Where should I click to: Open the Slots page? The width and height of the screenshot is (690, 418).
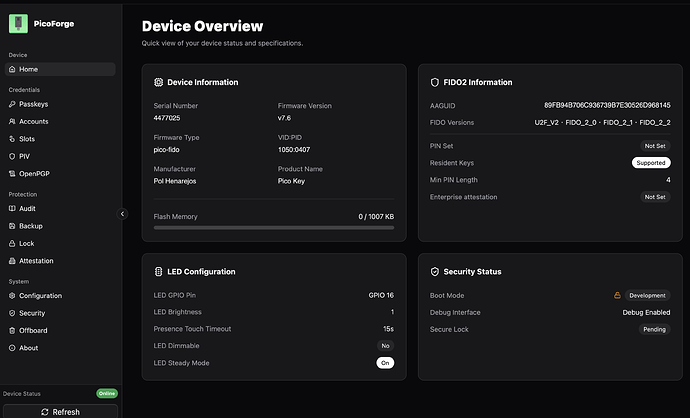tap(60, 139)
